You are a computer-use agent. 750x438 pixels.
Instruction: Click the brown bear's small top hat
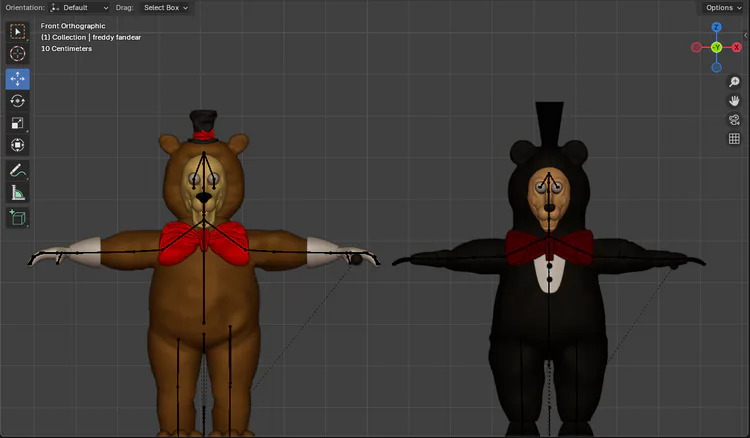204,127
